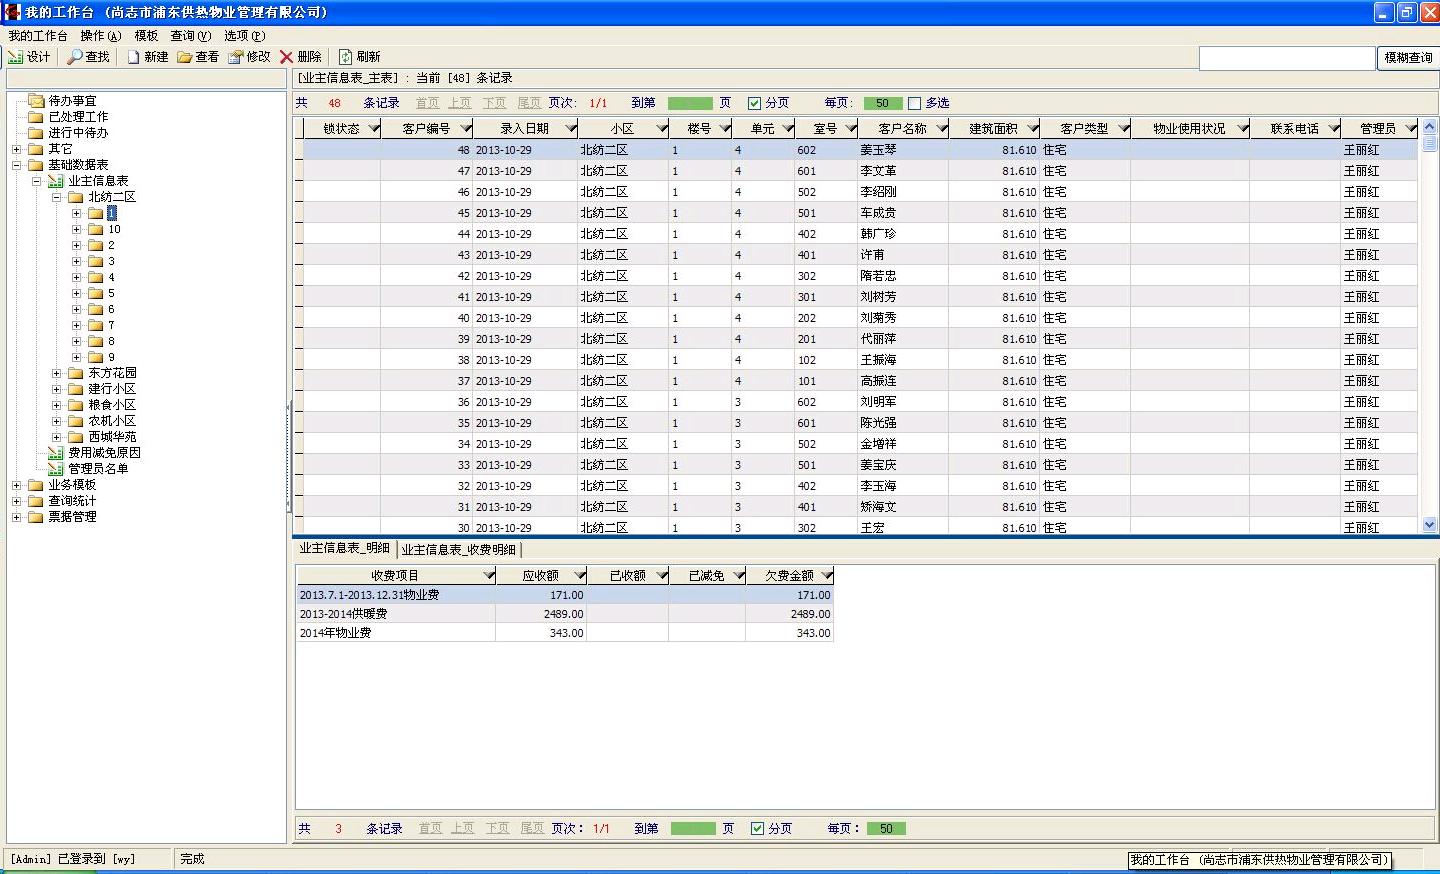1440x874 pixels.
Task: Click the 查看 (View) folder icon
Action: (185, 57)
